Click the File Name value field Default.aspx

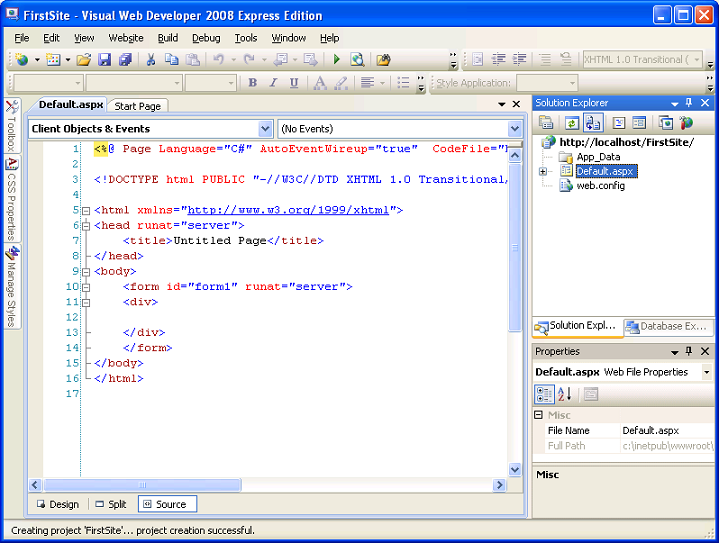(667, 431)
